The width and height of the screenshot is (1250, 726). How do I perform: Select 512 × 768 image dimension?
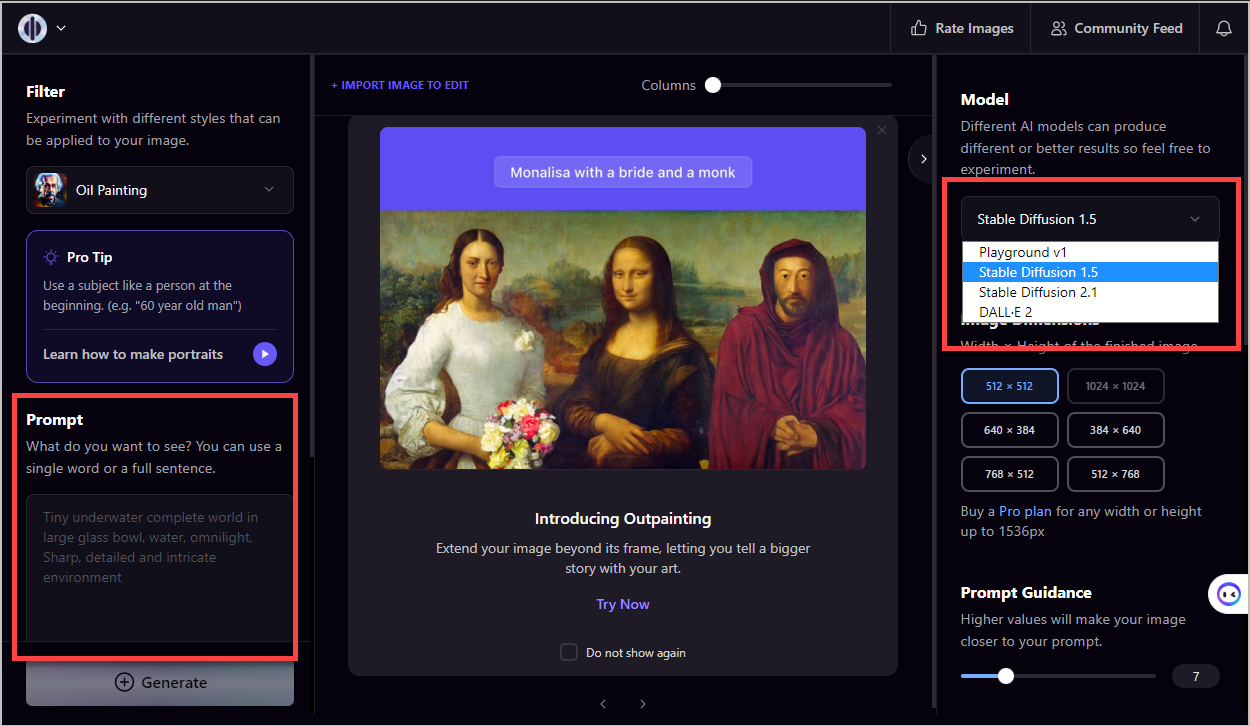(1115, 474)
